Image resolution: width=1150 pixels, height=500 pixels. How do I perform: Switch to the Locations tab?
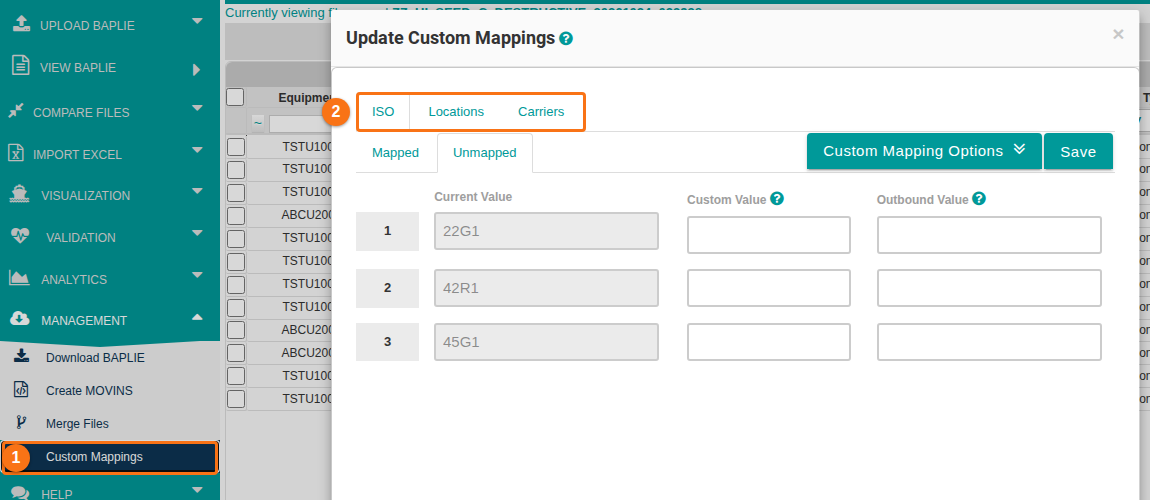coord(456,112)
